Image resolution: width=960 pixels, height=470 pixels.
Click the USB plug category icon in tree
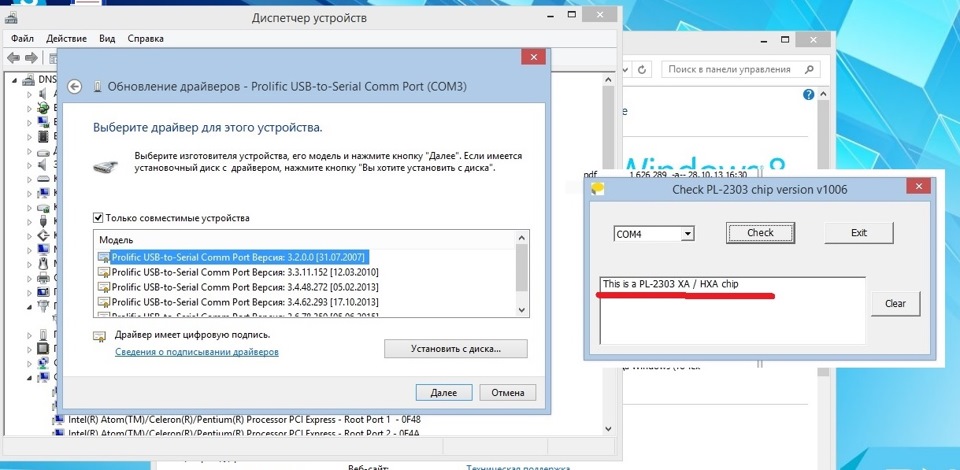click(x=43, y=221)
